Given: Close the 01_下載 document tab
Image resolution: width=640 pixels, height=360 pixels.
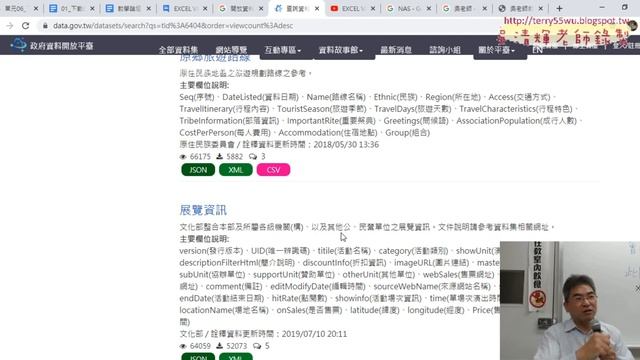Looking at the screenshot, I should [x=92, y=8].
